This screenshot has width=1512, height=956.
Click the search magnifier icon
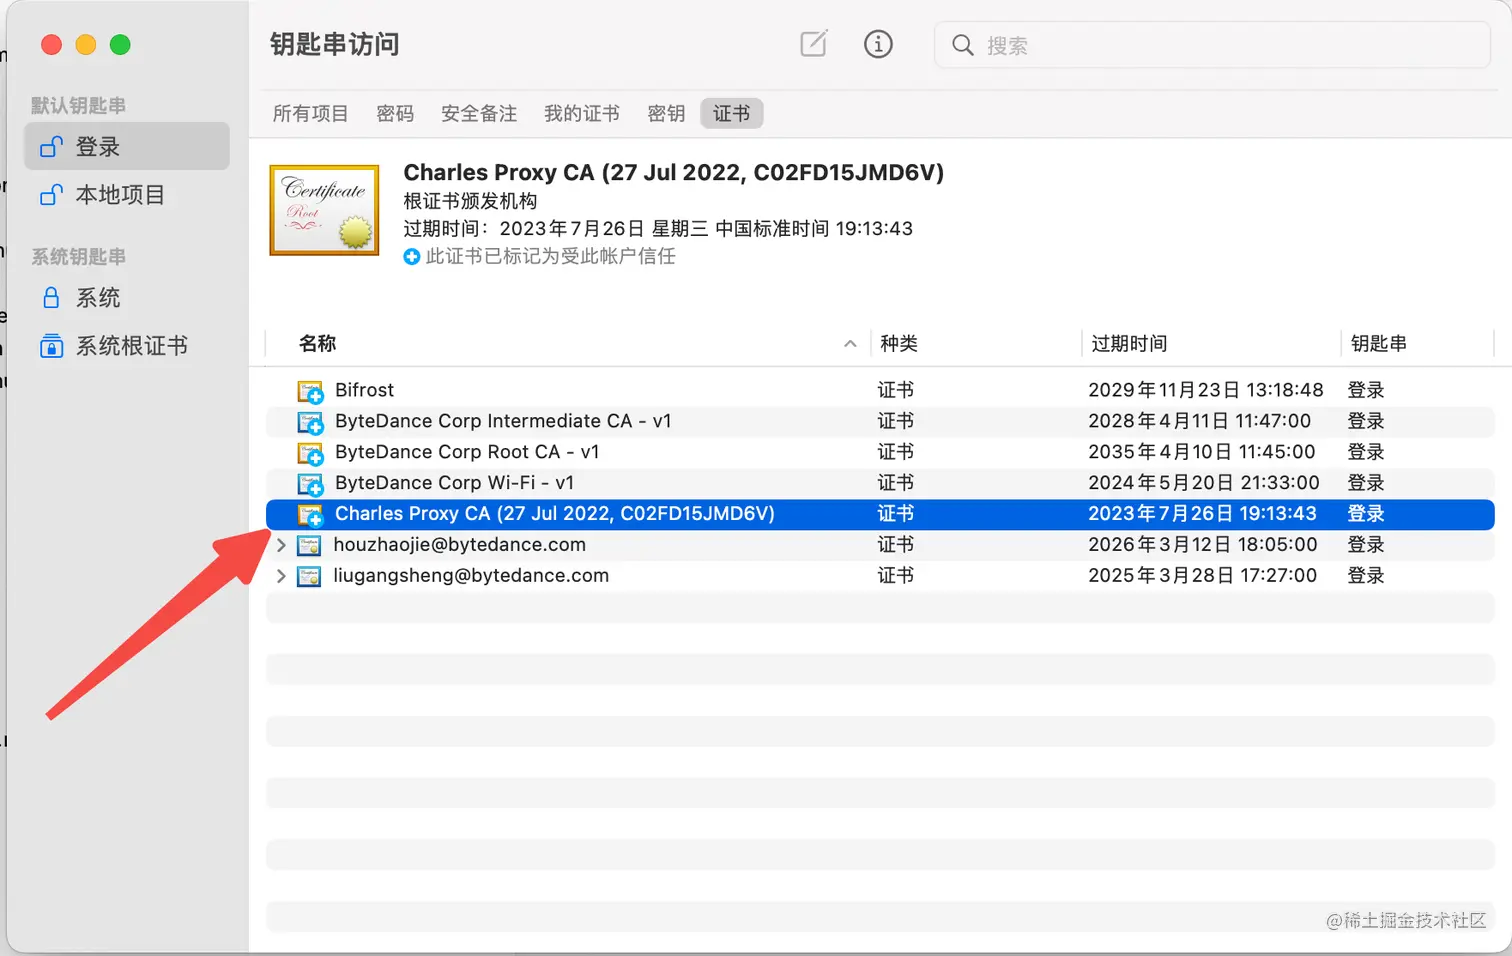tap(962, 45)
